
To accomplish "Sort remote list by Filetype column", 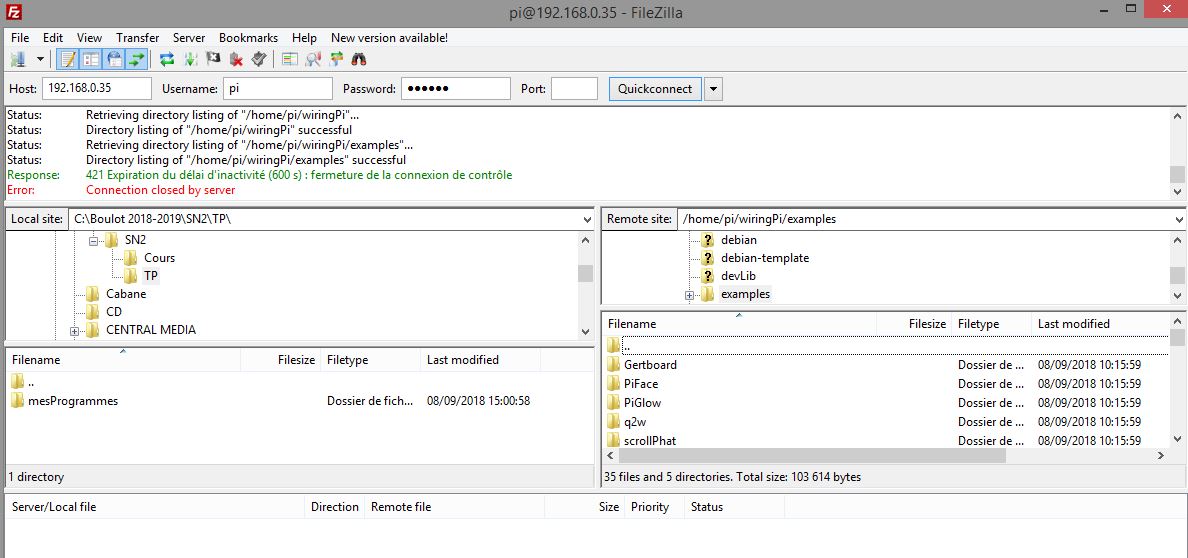I will tap(991, 324).
